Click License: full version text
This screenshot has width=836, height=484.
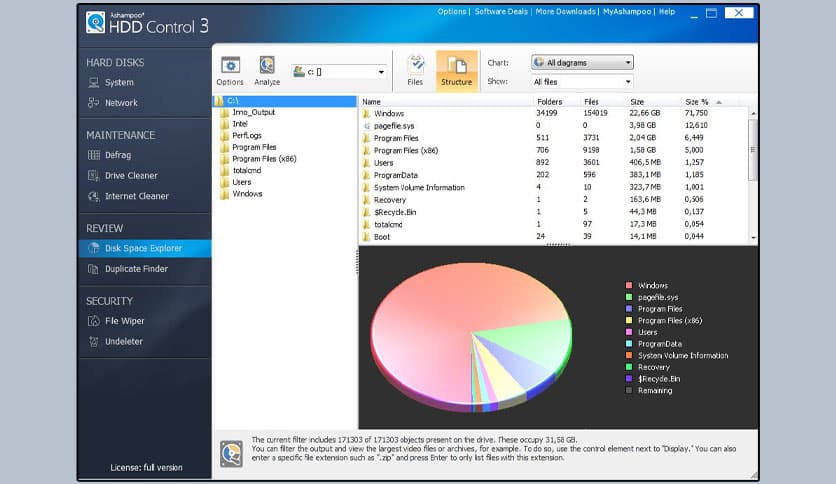[146, 467]
